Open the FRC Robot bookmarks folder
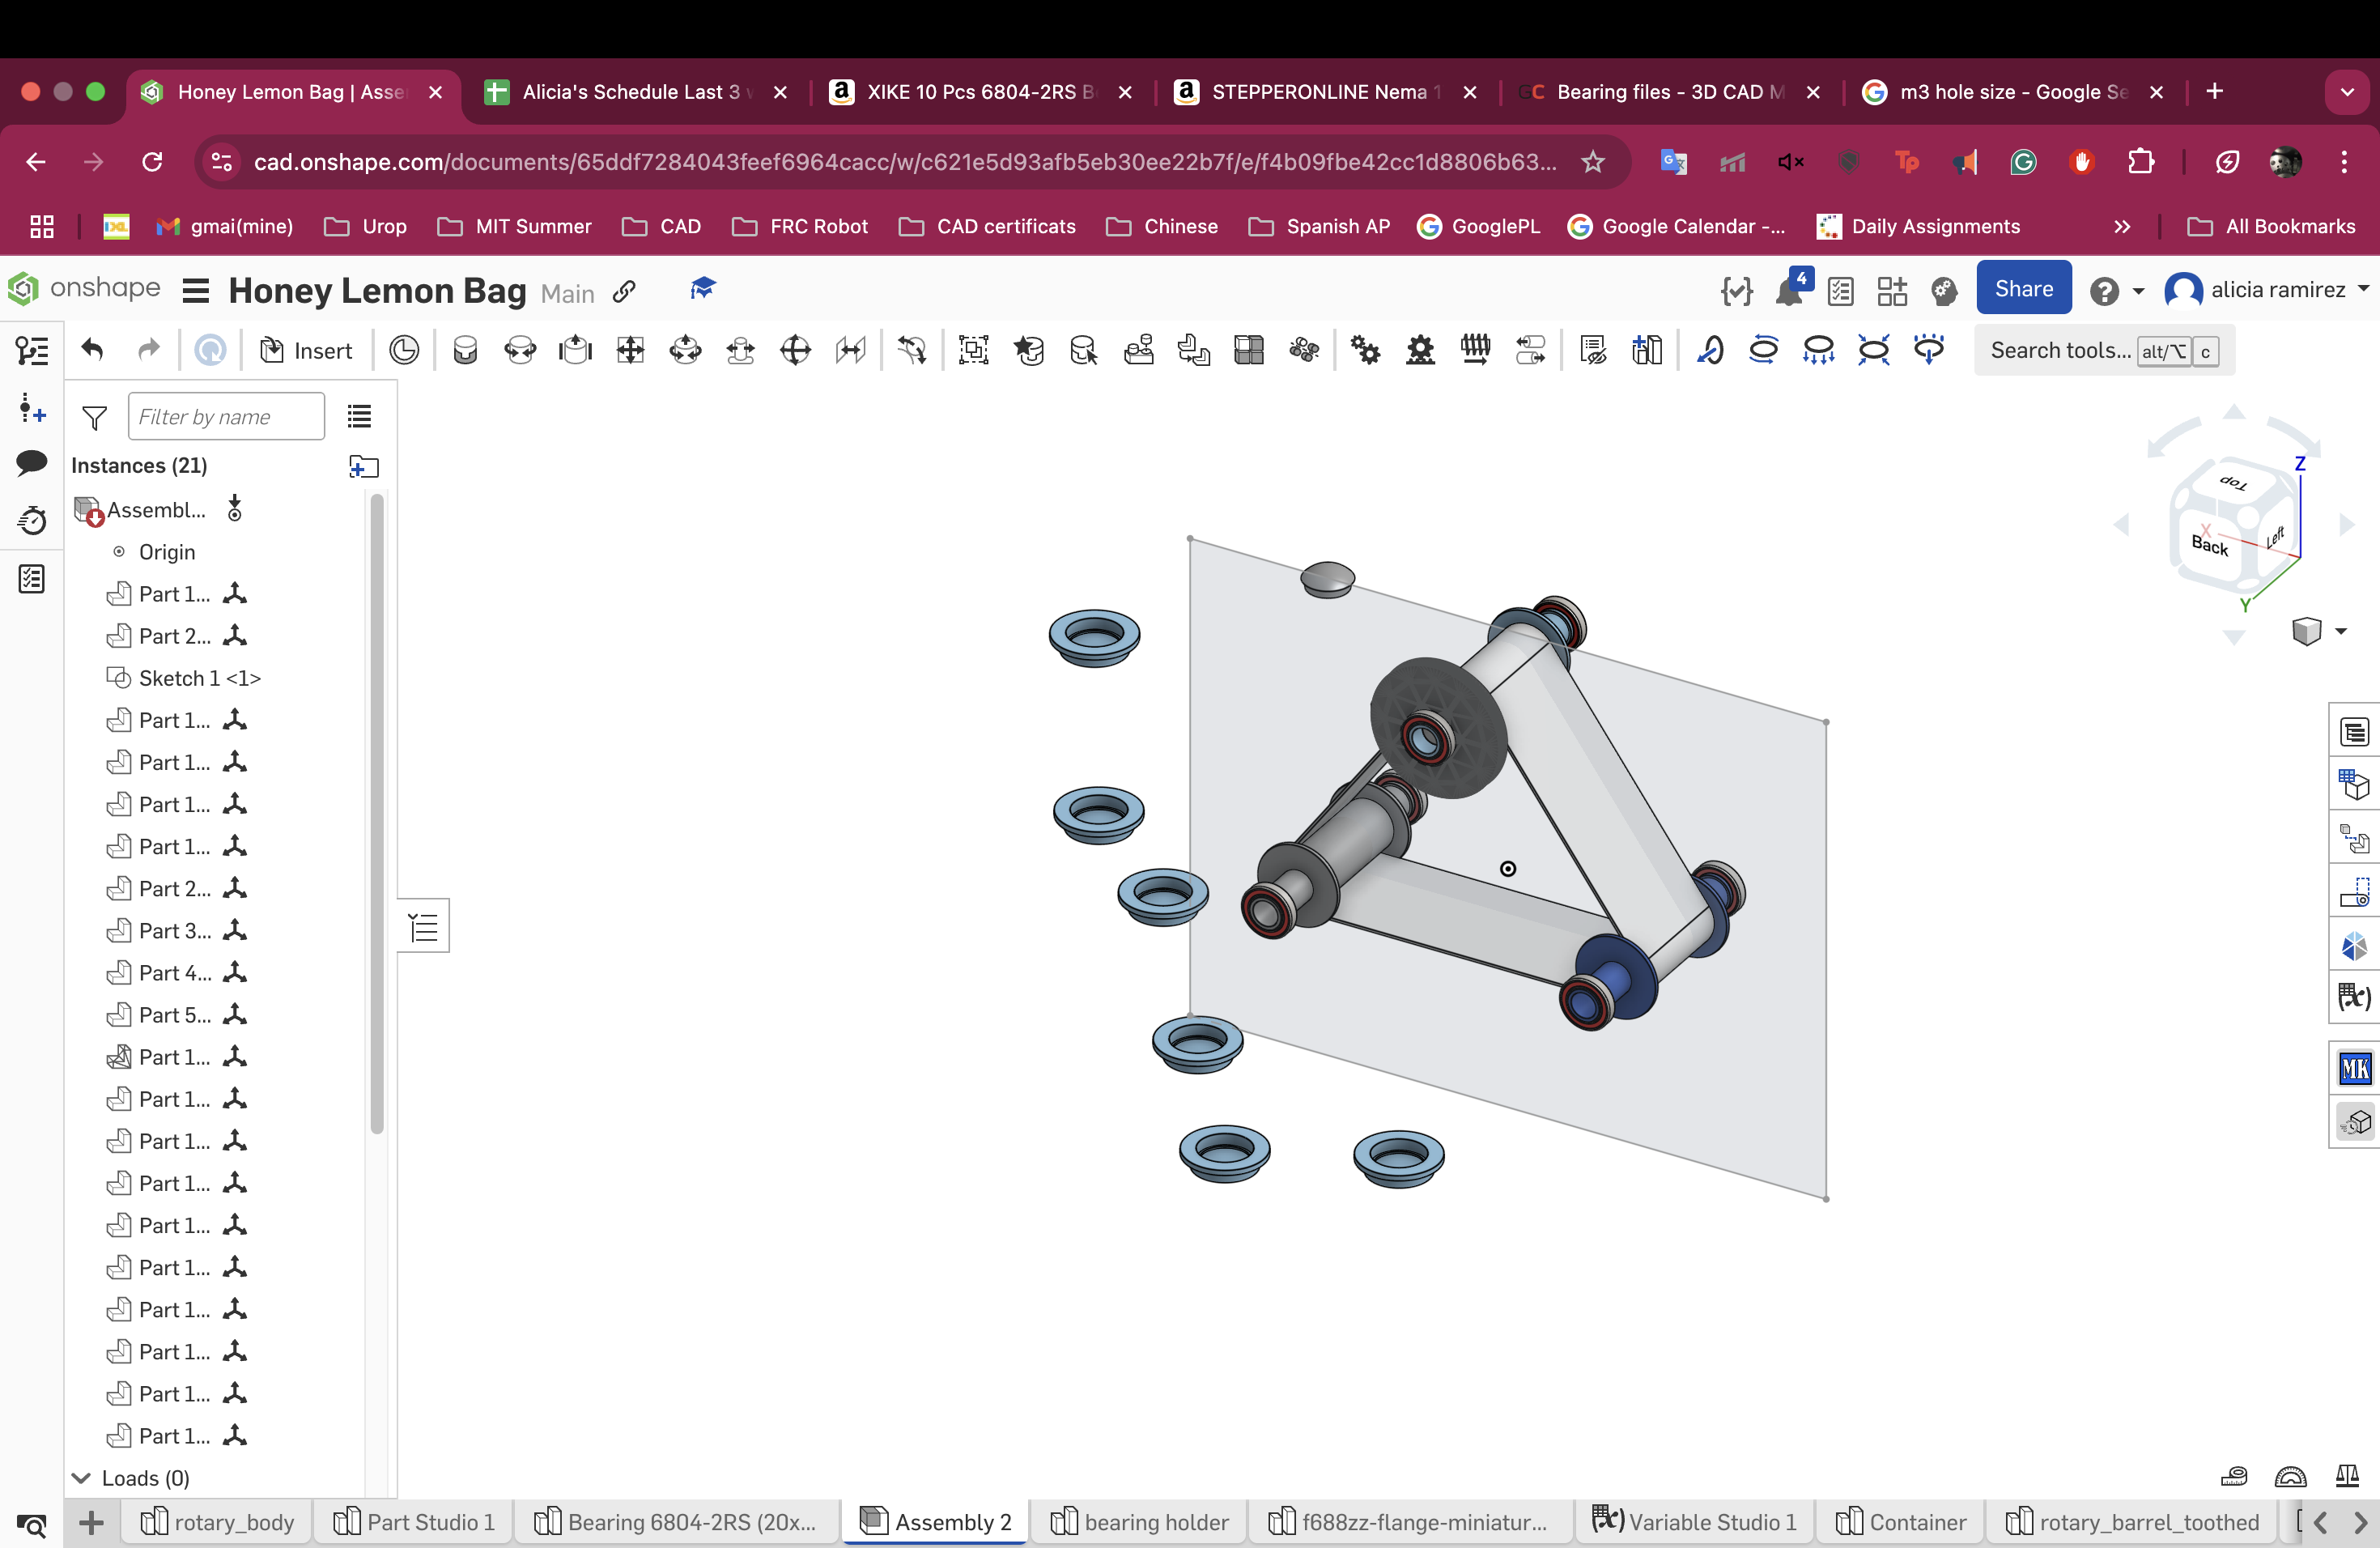The image size is (2380, 1548). coord(800,227)
